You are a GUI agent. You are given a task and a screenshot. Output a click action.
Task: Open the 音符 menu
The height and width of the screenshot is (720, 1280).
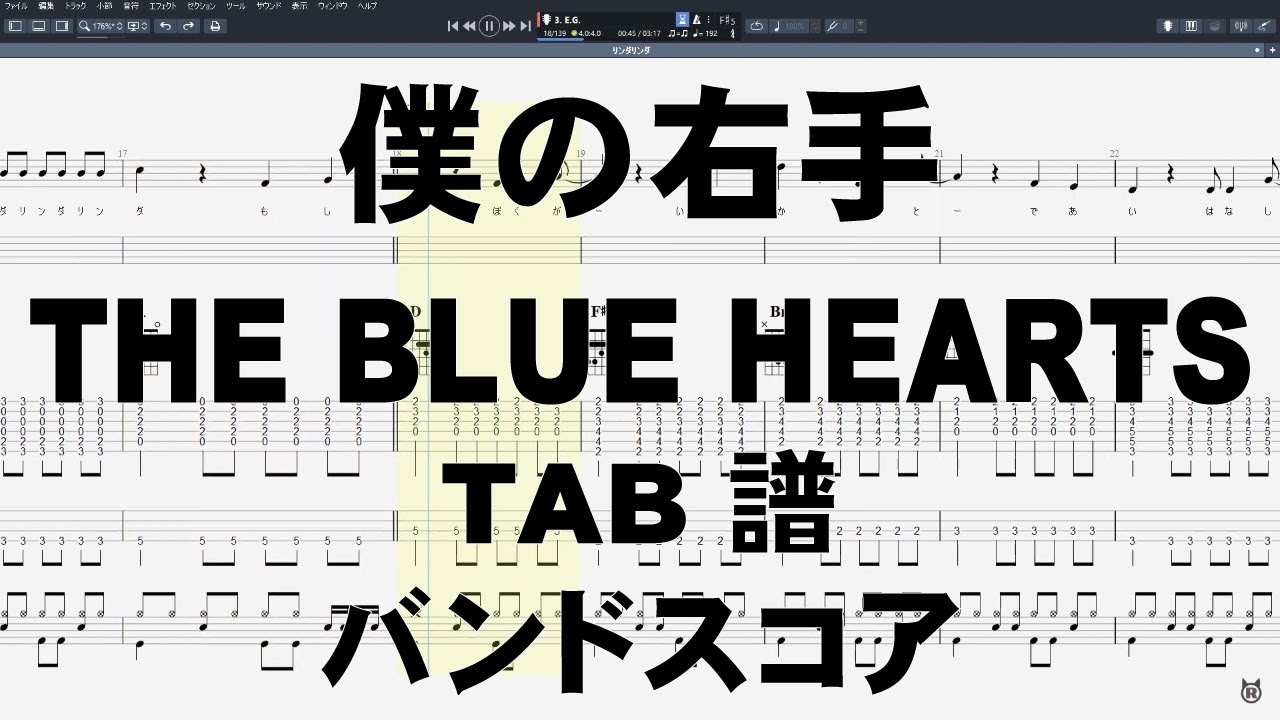131,6
